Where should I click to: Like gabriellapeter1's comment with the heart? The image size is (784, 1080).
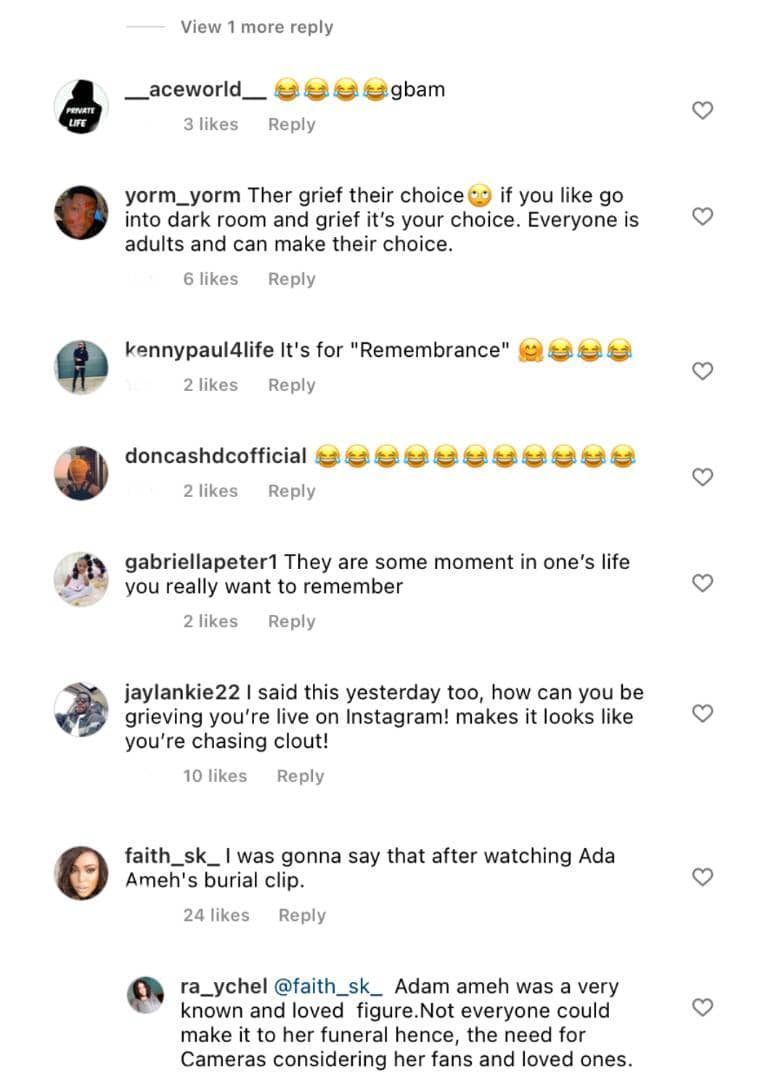pos(703,582)
